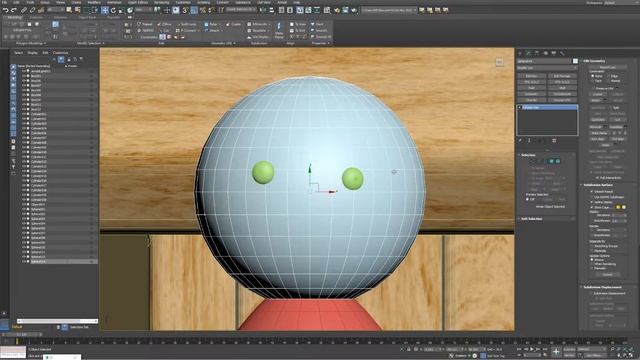Screen dimensions: 640x360
Task: Click the large Set Keys plus button
Action: pyautogui.click(x=556, y=352)
